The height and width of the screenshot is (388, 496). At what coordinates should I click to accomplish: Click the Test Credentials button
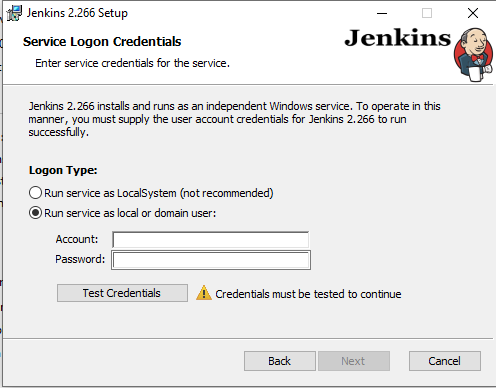pyautogui.click(x=122, y=293)
